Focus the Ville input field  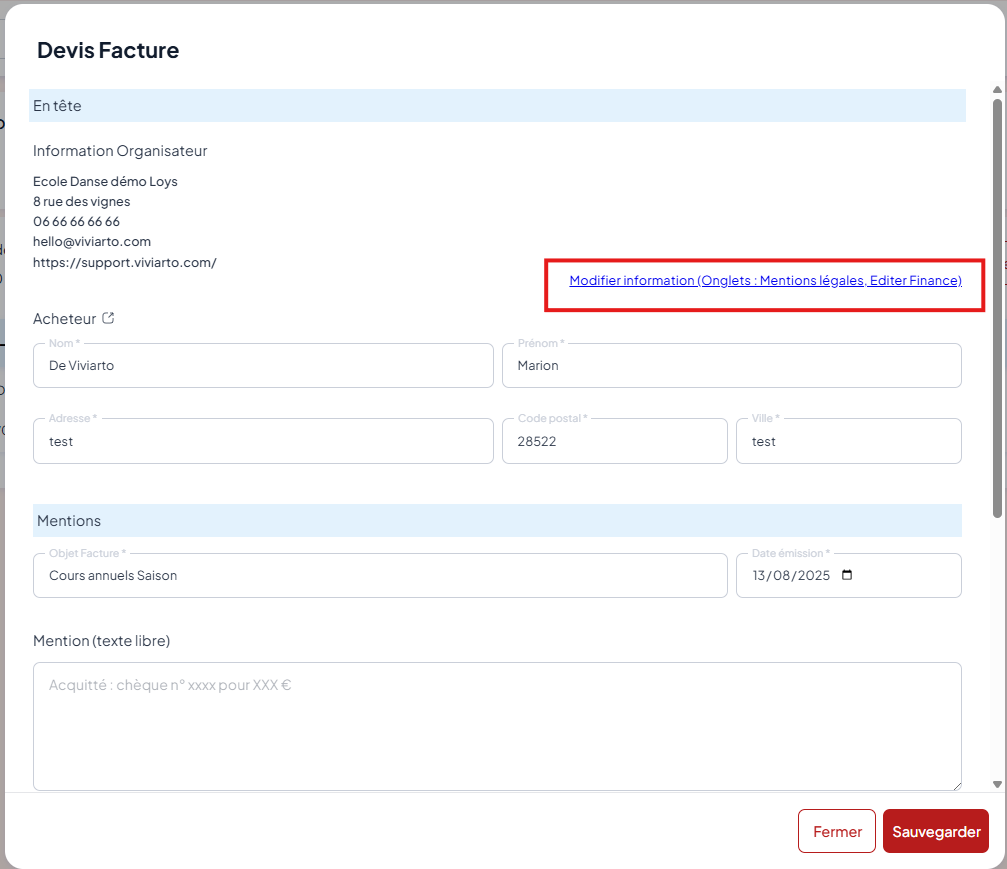(x=848, y=441)
